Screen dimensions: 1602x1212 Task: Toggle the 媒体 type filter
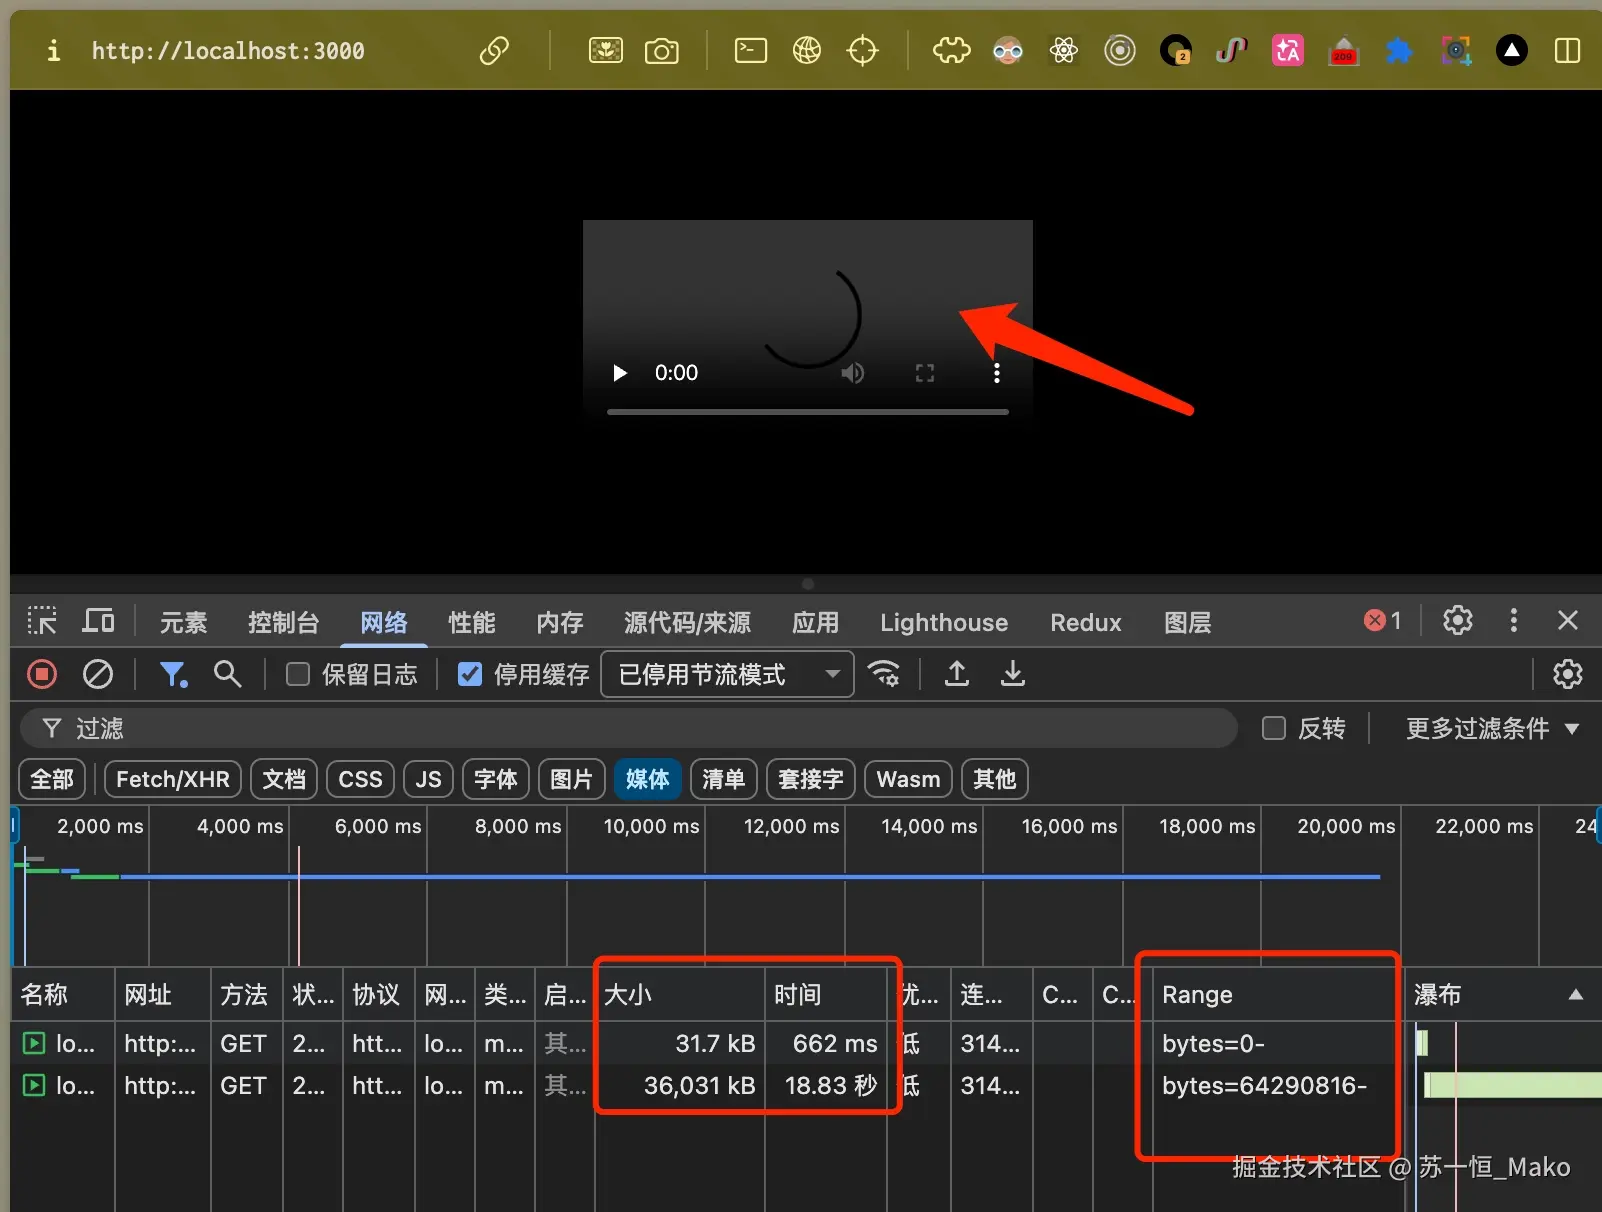(648, 779)
